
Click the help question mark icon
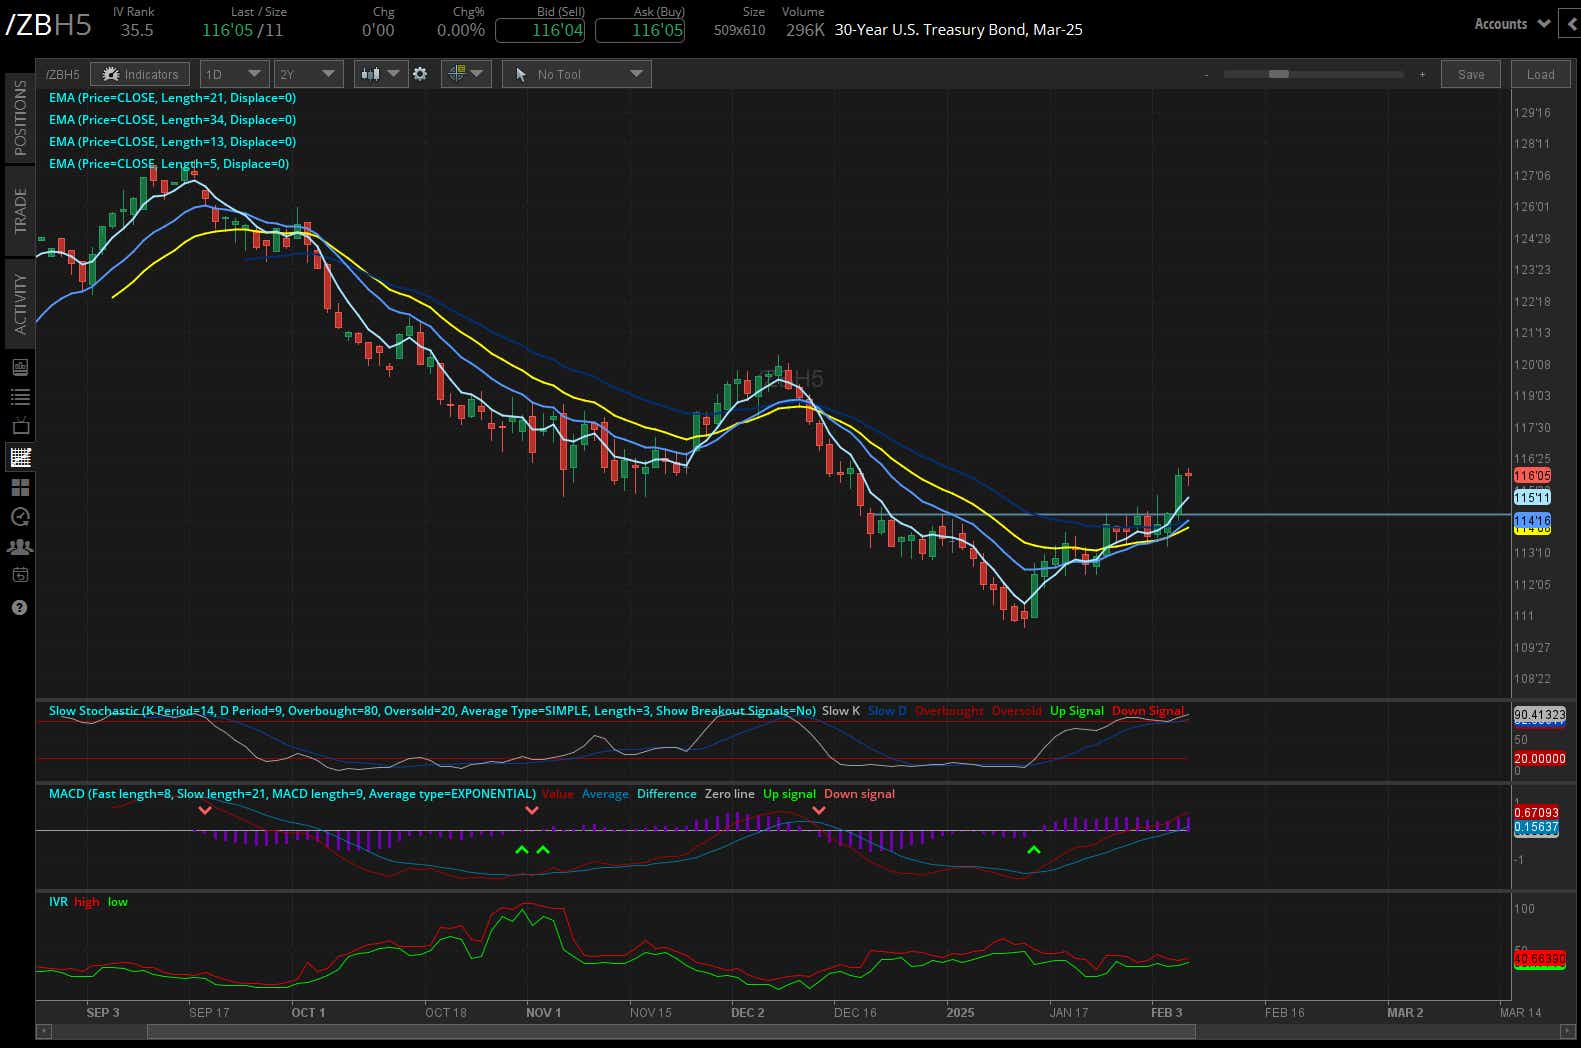20,608
